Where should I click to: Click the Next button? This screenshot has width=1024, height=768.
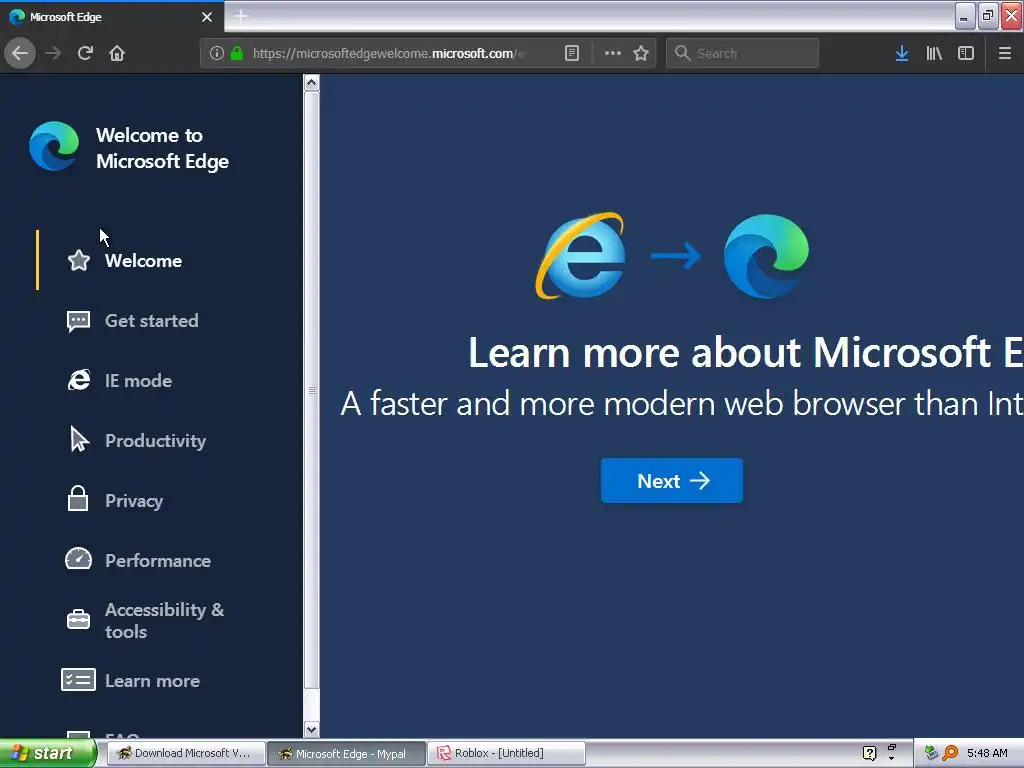click(671, 481)
